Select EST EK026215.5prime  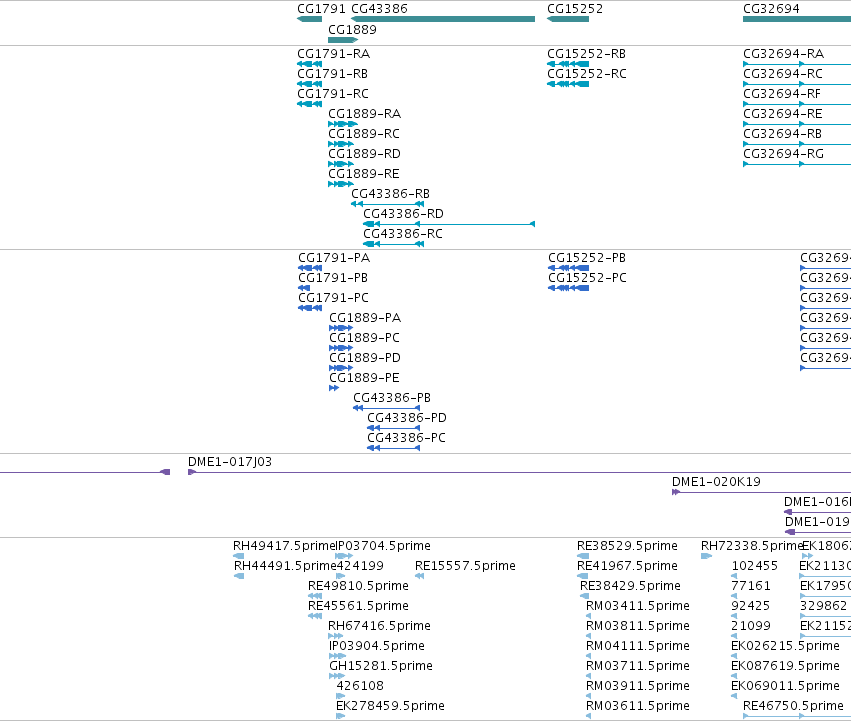point(785,646)
